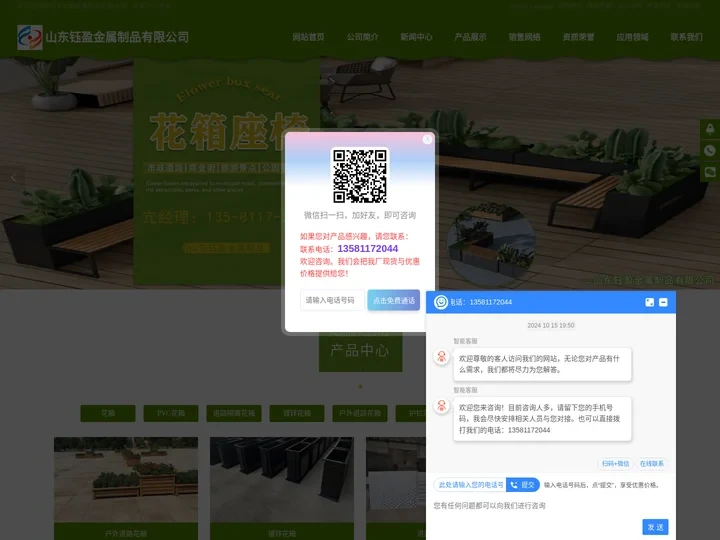Select the 花箱 product category tab
Screen dimensions: 720x540
pos(108,413)
